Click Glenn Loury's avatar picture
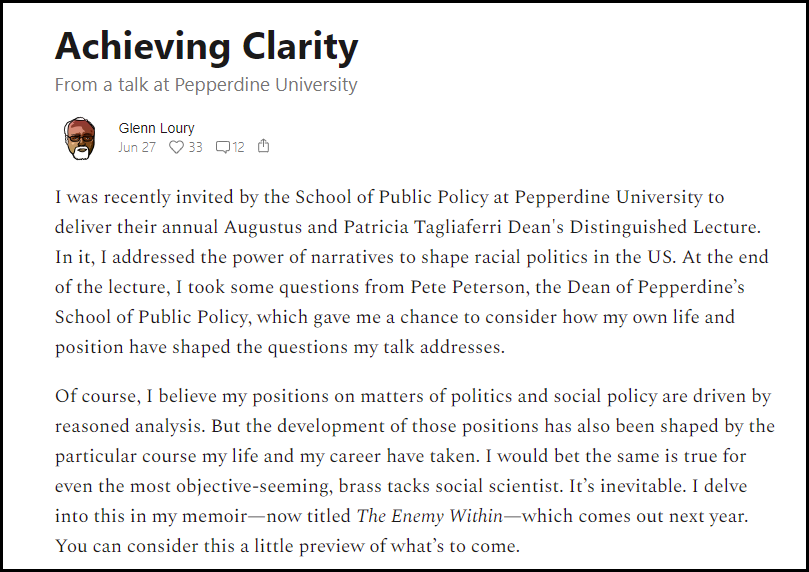This screenshot has height=572, width=809. [x=80, y=138]
